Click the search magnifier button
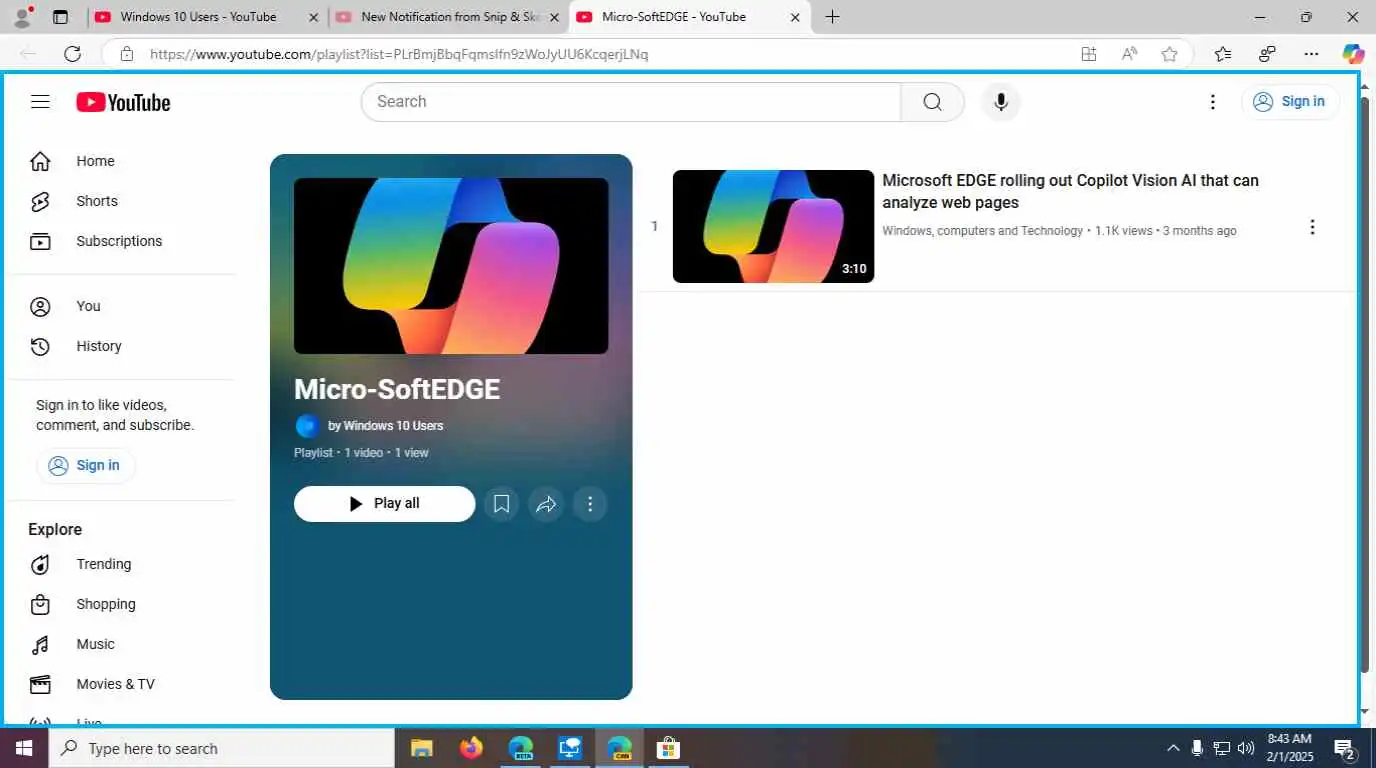Screen dimensions: 1376x768 coord(932,102)
